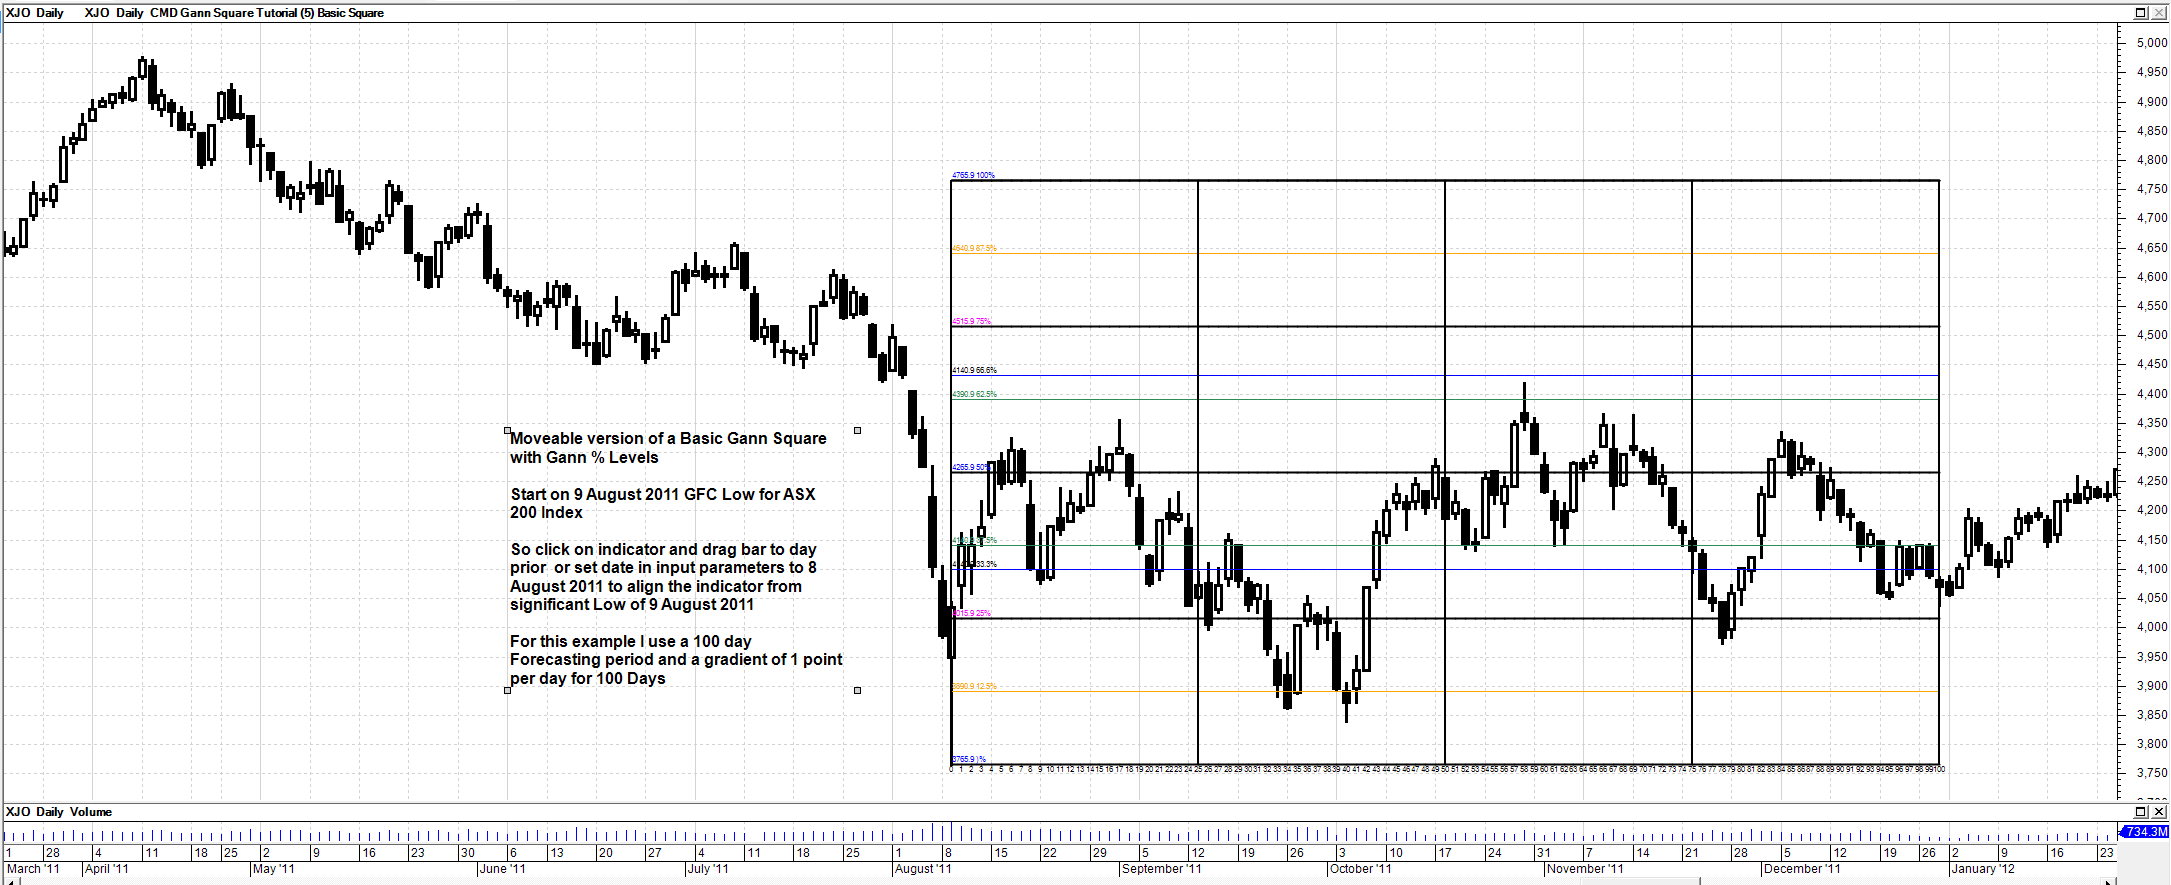
Task: Click the 4765.9 100% Gann level label
Action: (x=973, y=175)
